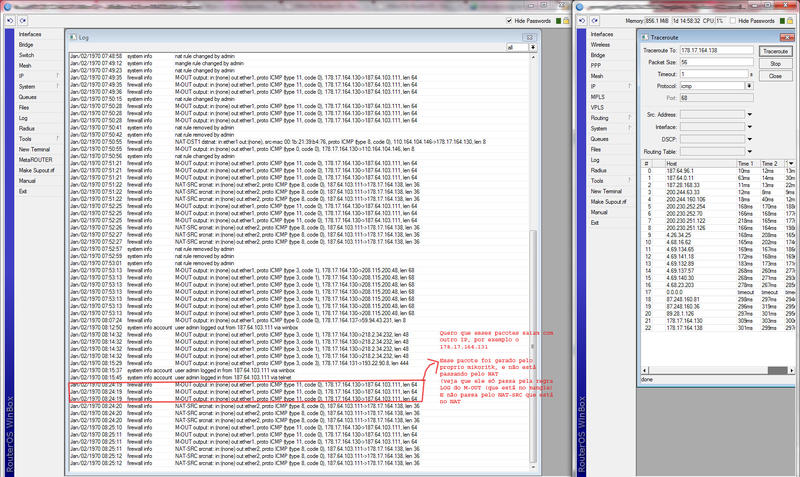Open IP submenu in left WinBox sidebar
800x477 pixels.
coord(39,76)
